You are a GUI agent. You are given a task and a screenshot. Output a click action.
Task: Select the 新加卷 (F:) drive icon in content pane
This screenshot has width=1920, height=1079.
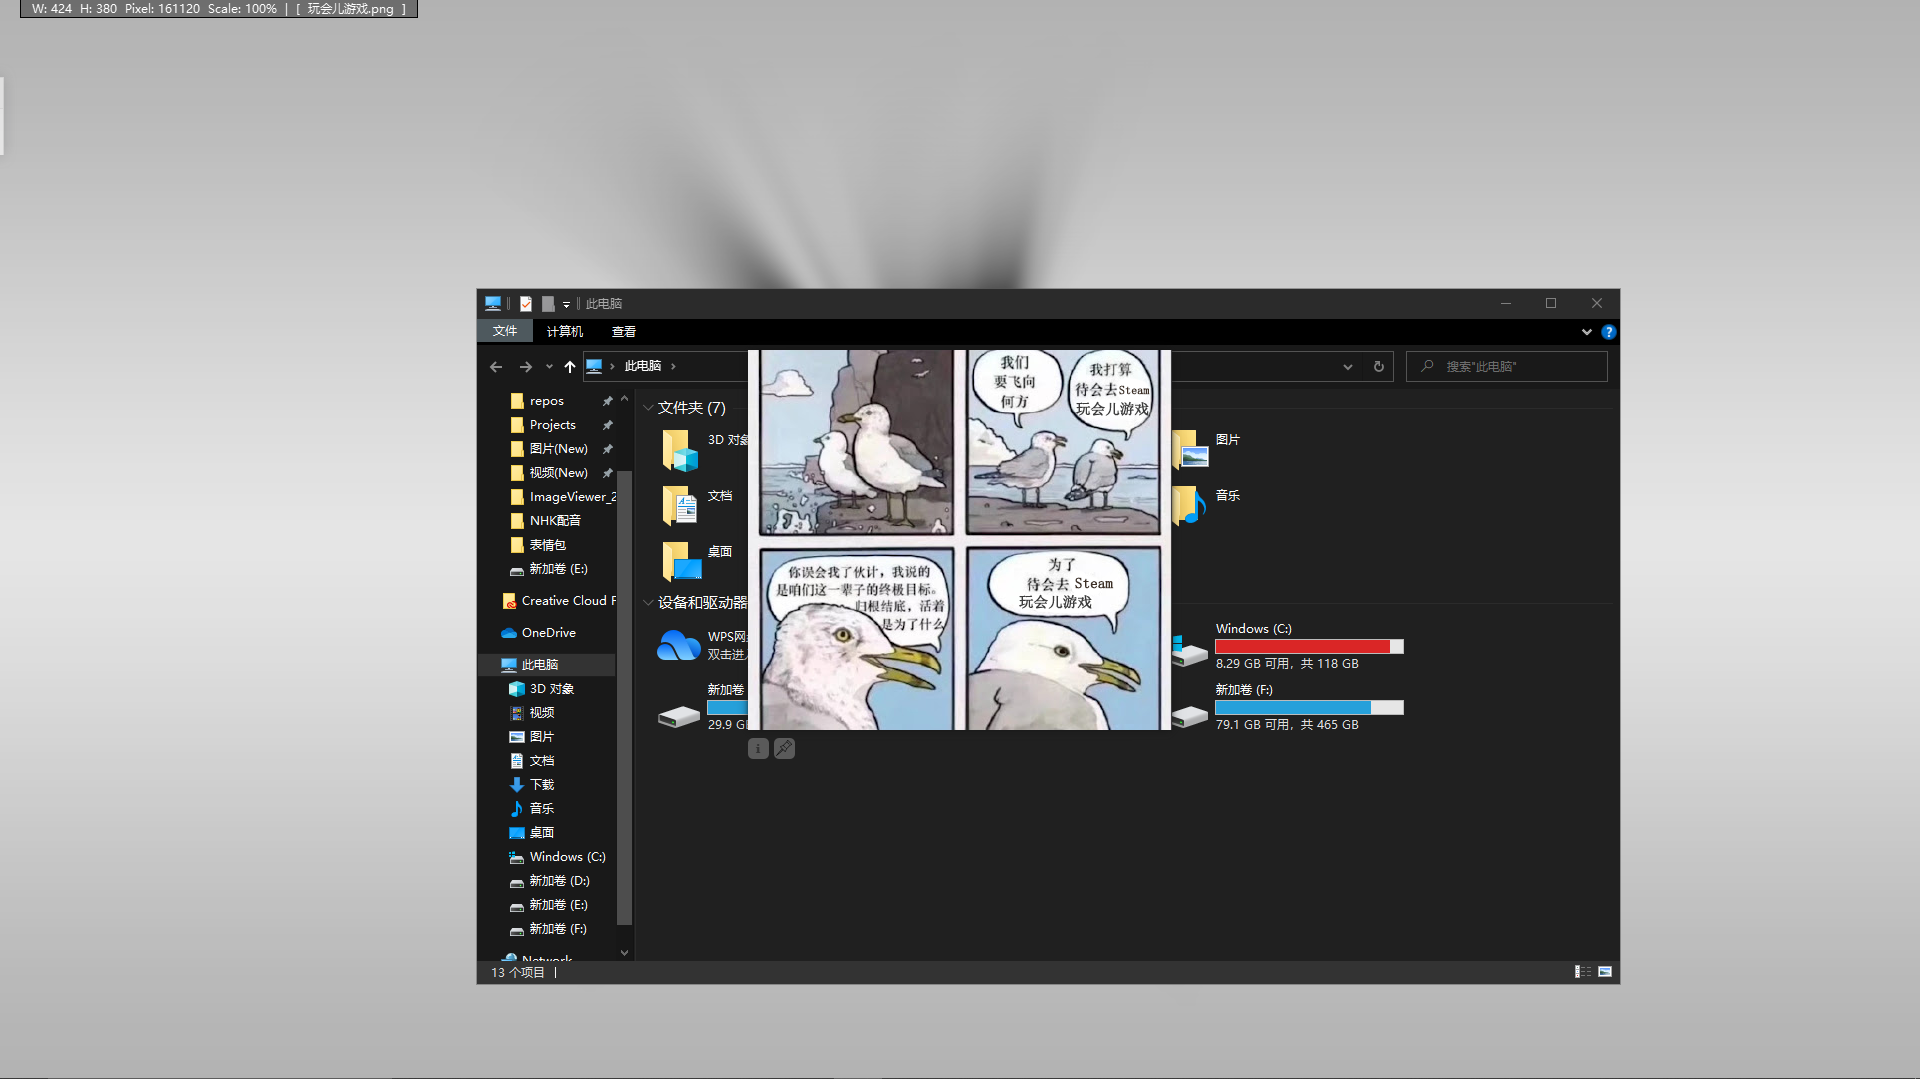pos(1190,716)
